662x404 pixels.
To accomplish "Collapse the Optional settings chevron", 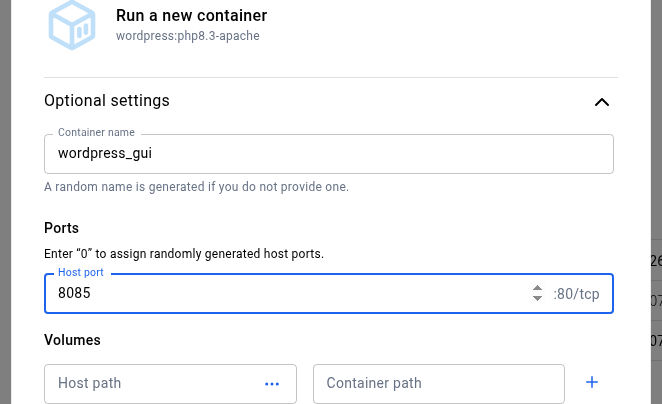I will pyautogui.click(x=601, y=102).
